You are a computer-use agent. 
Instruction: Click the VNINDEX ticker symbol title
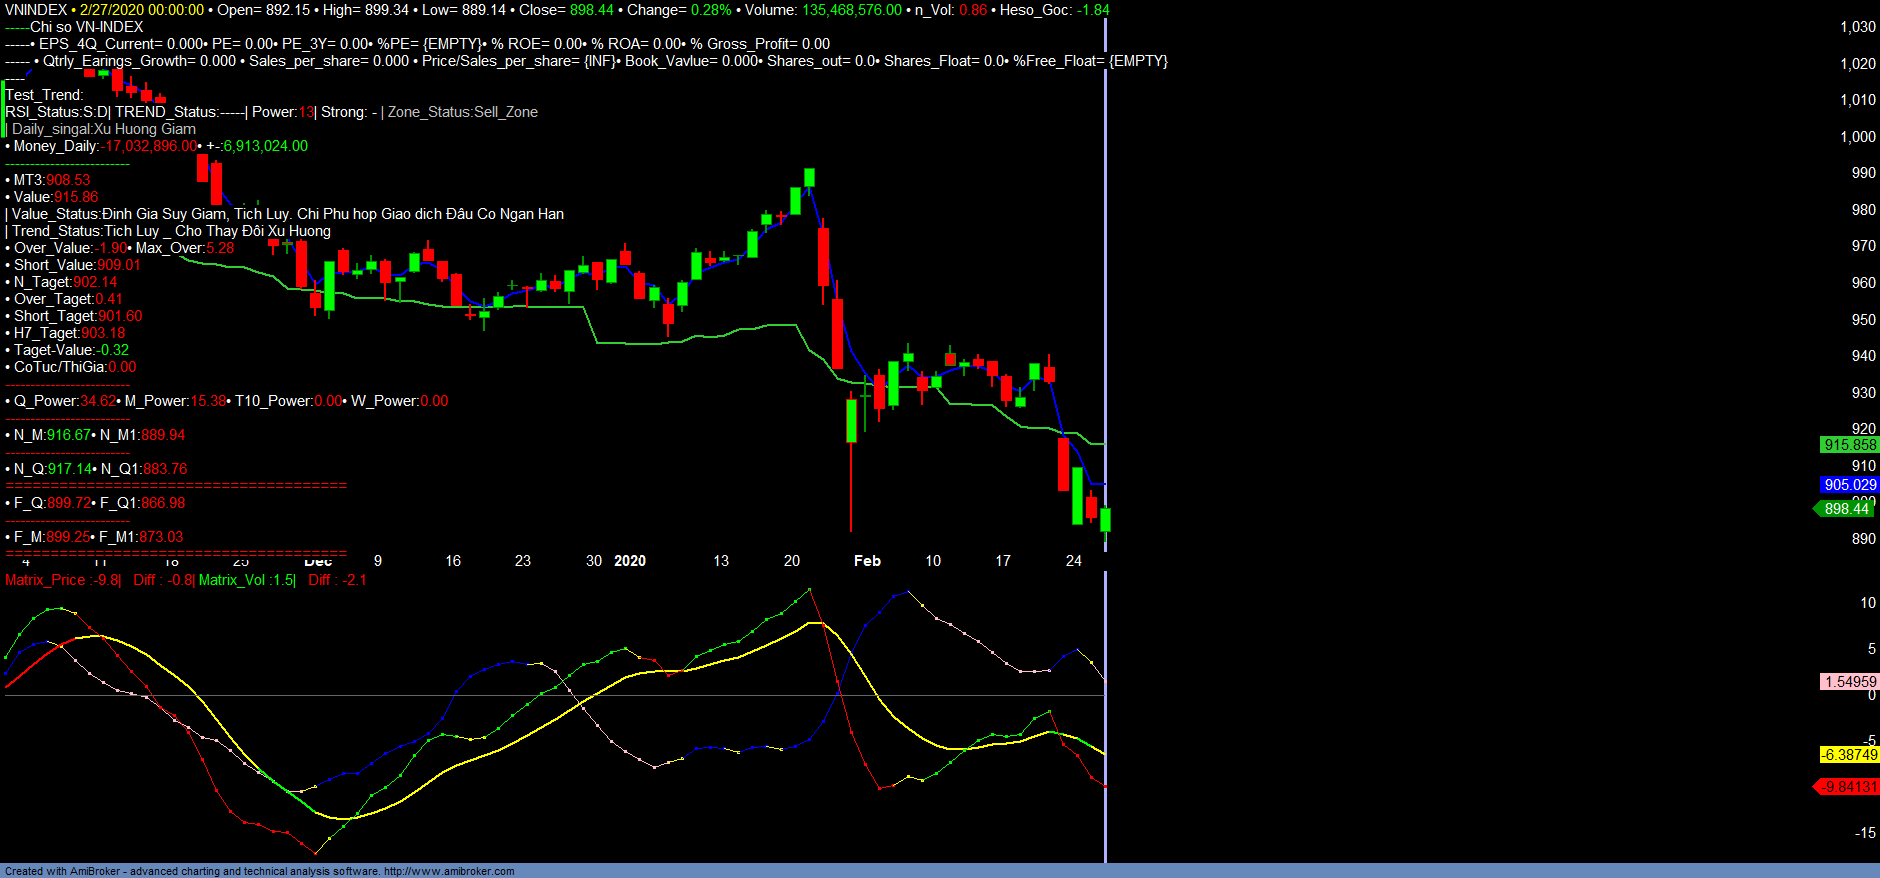[x=36, y=10]
